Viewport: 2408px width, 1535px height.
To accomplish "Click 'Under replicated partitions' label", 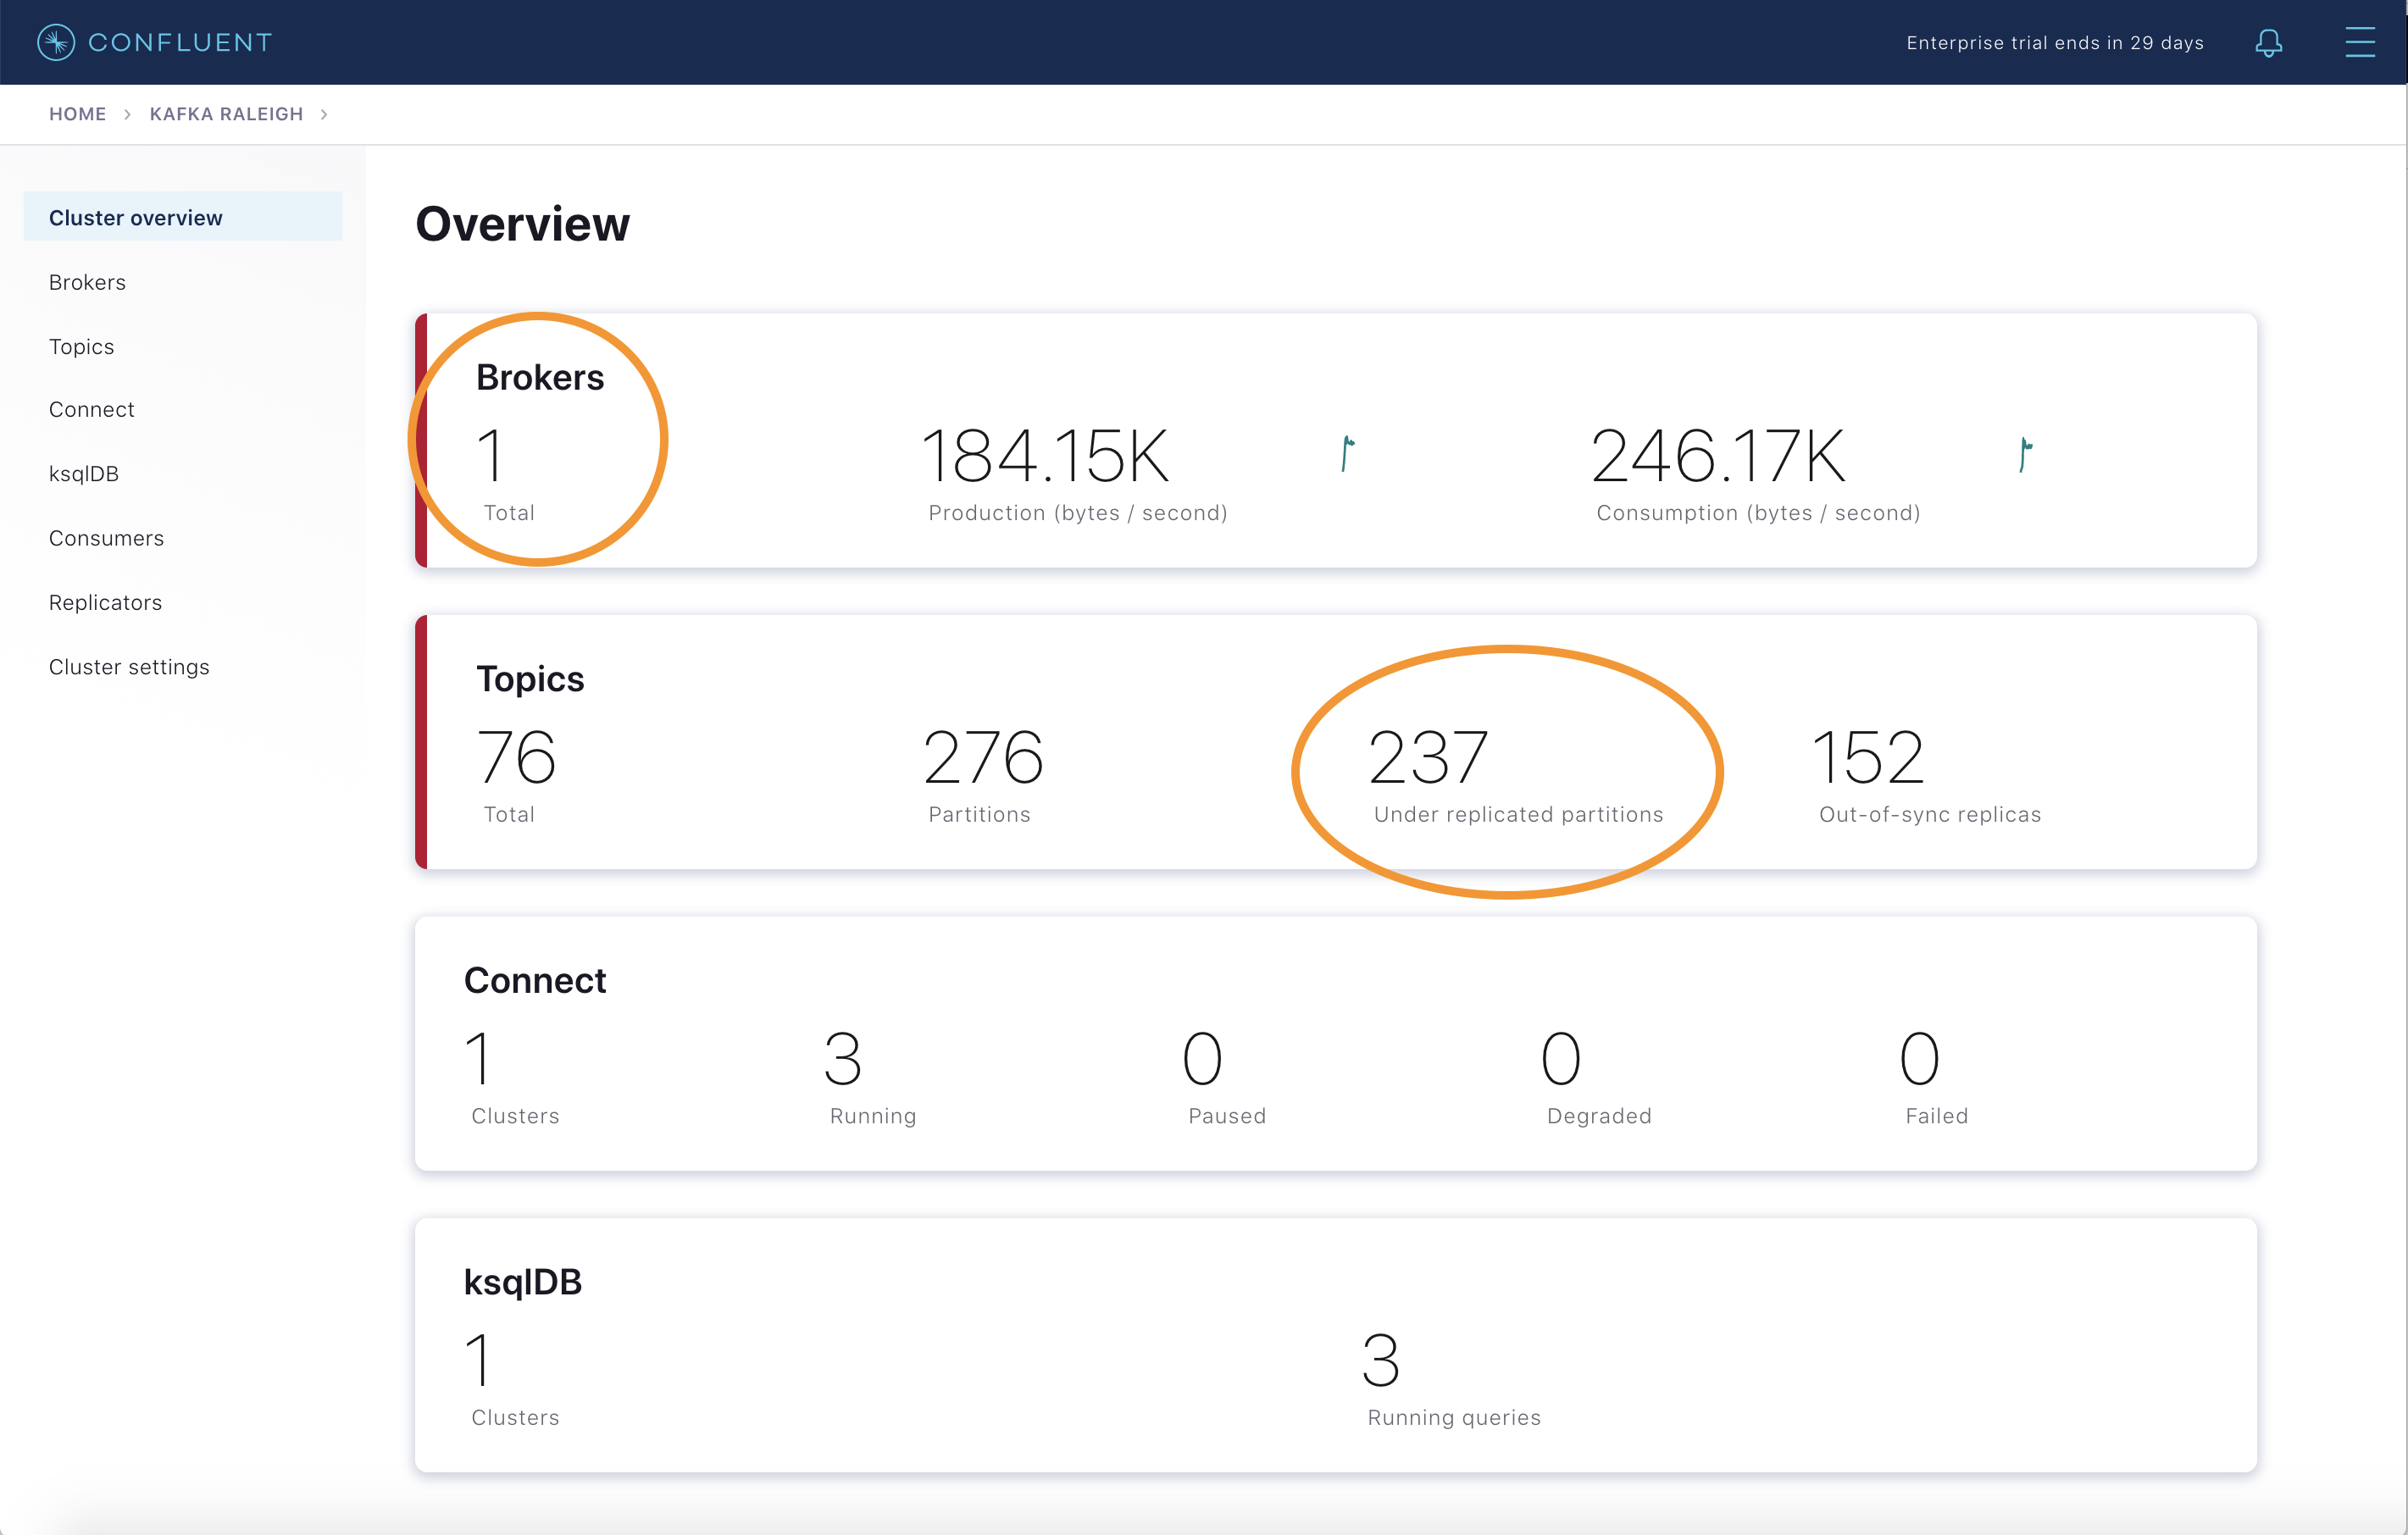I will pyautogui.click(x=1518, y=814).
